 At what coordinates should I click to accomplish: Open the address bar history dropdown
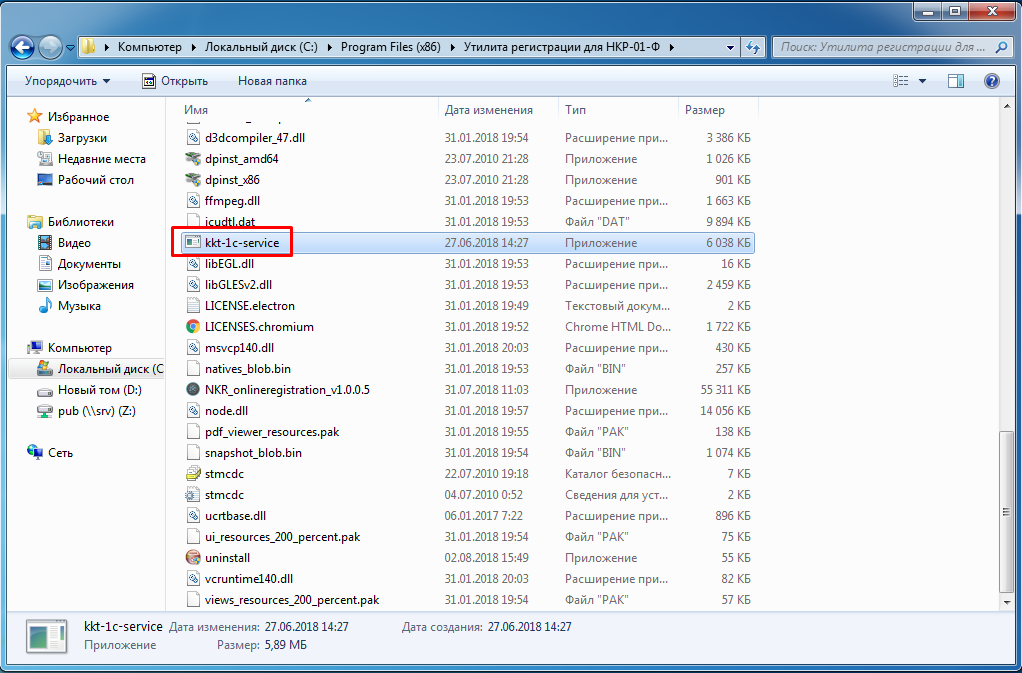[728, 47]
